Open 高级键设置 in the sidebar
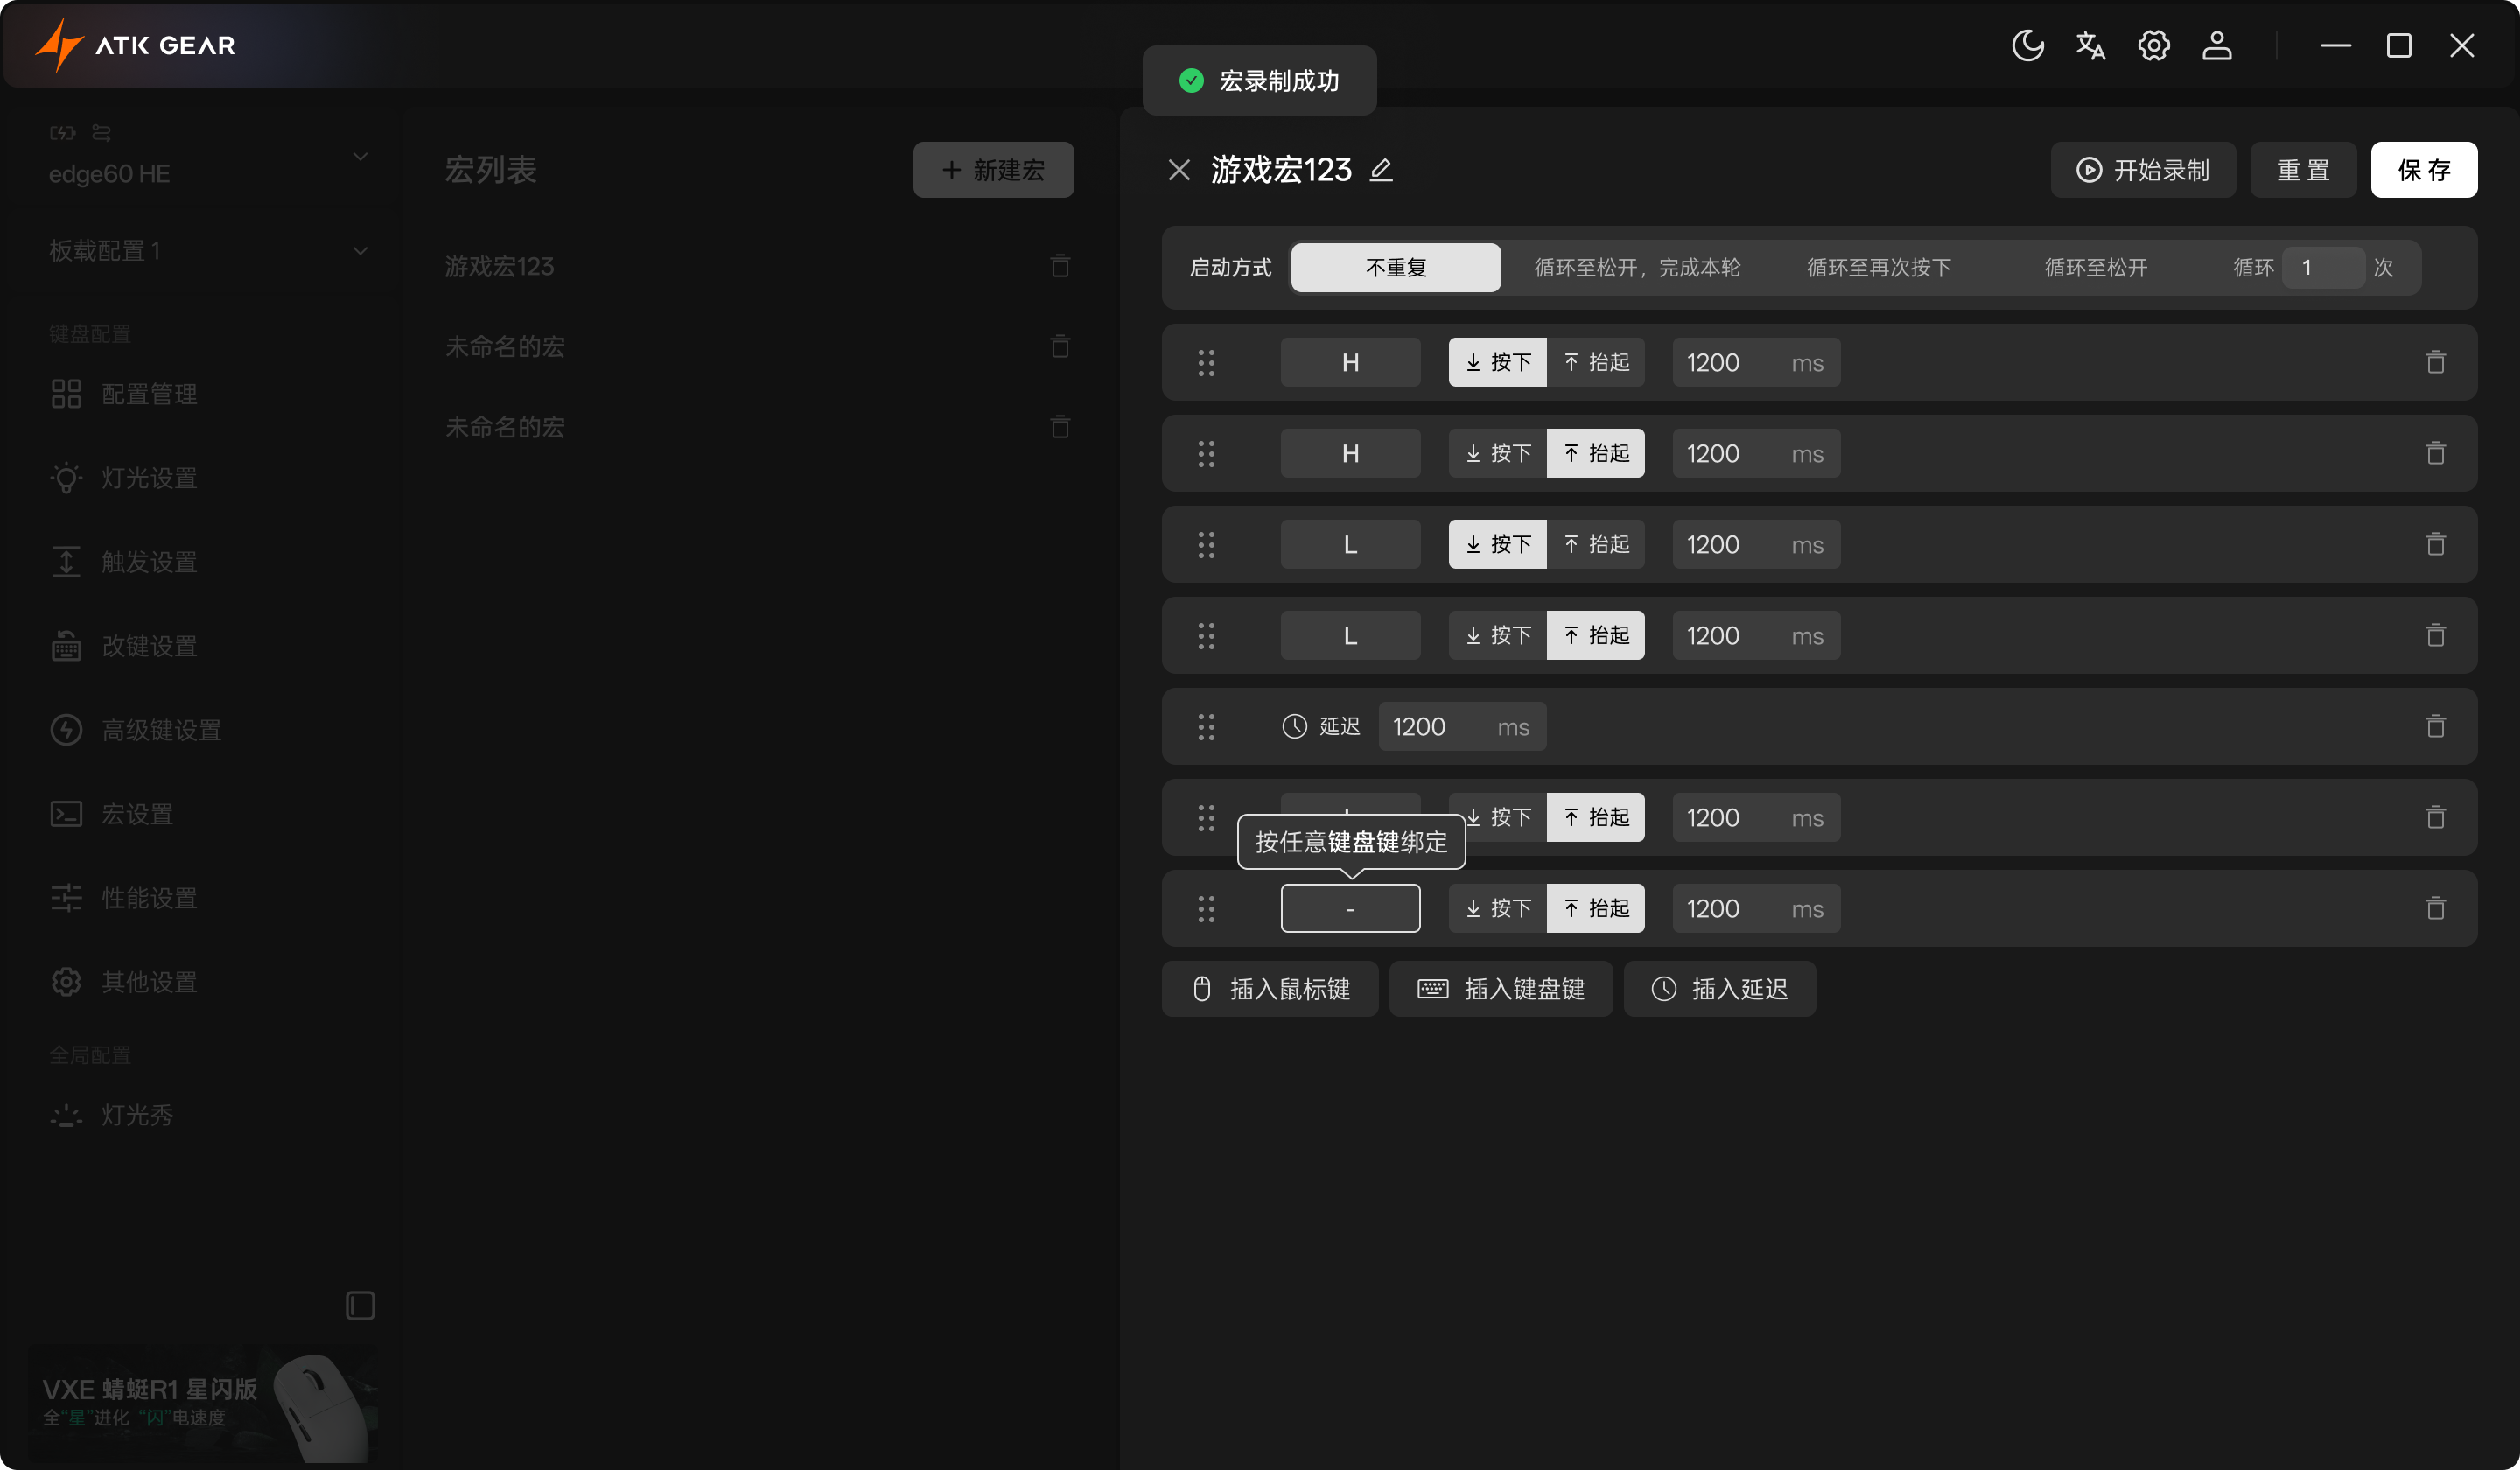The image size is (2520, 1470). tap(161, 730)
